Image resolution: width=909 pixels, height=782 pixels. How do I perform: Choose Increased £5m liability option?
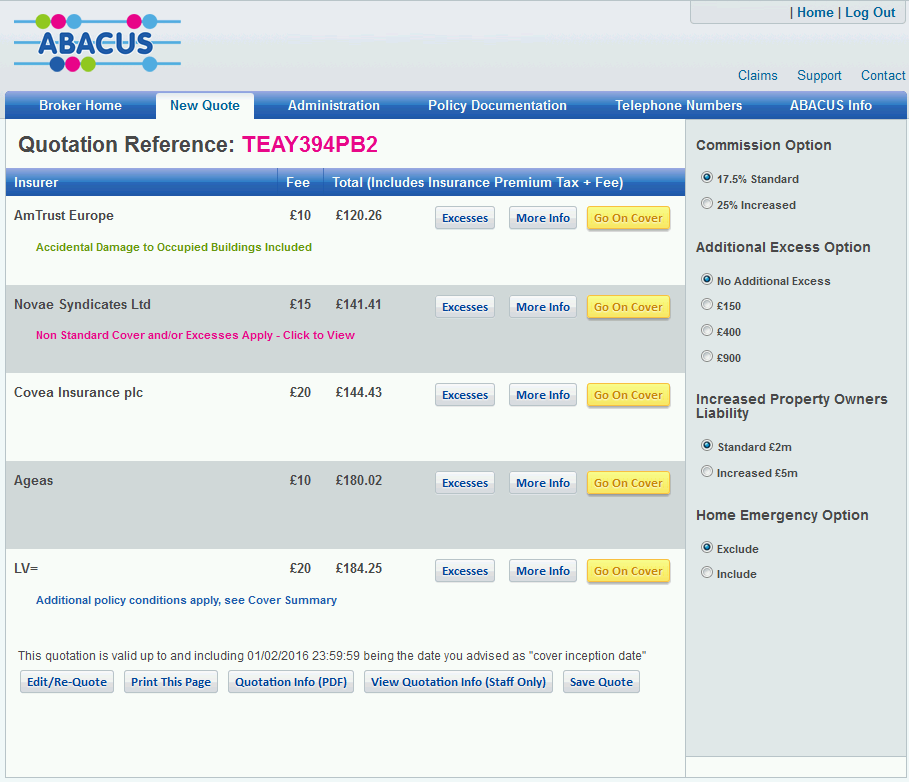point(707,471)
